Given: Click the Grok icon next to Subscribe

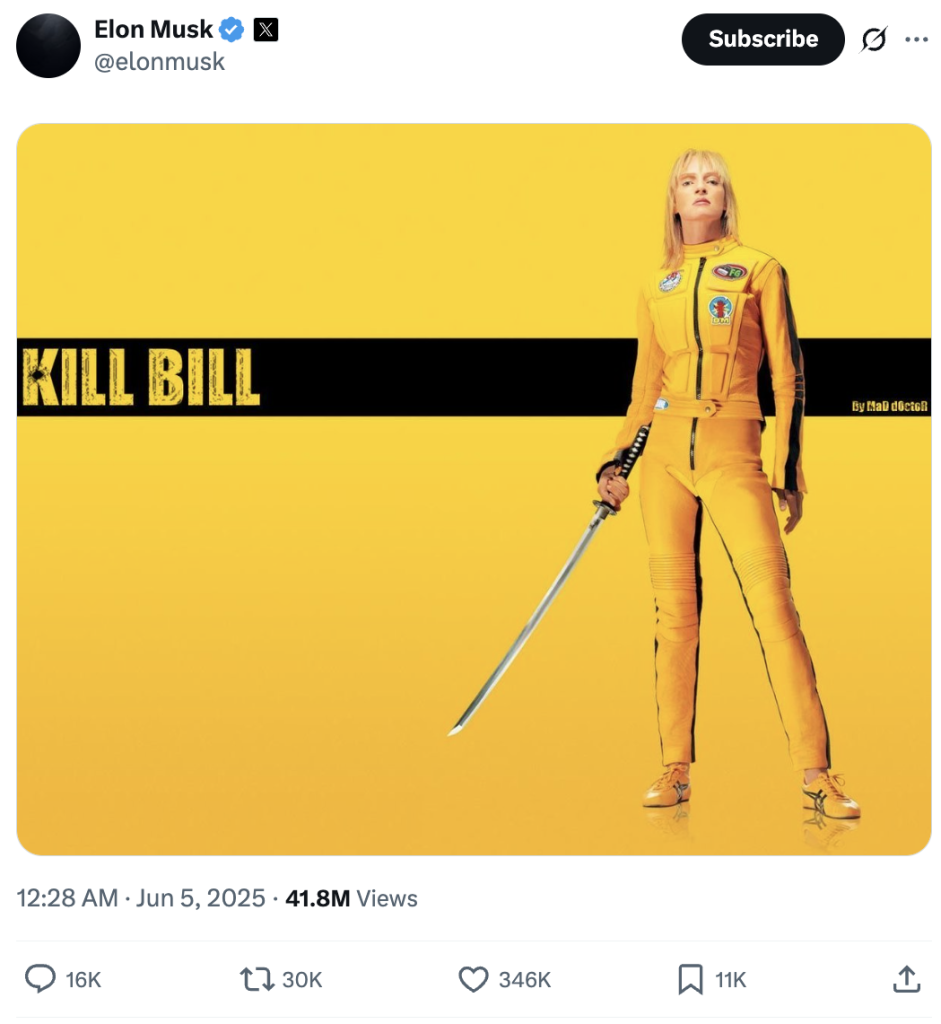Looking at the screenshot, I should tap(873, 40).
